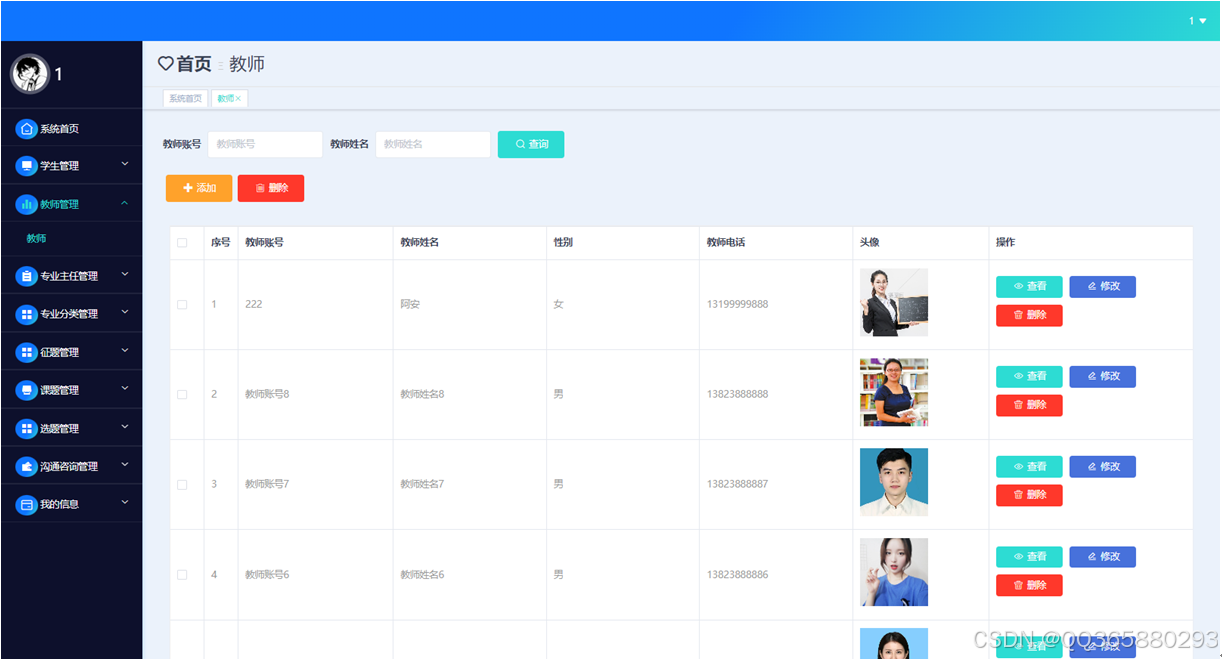Expand 沟通咨询管理 chevron
The image size is (1222, 659).
125,464
